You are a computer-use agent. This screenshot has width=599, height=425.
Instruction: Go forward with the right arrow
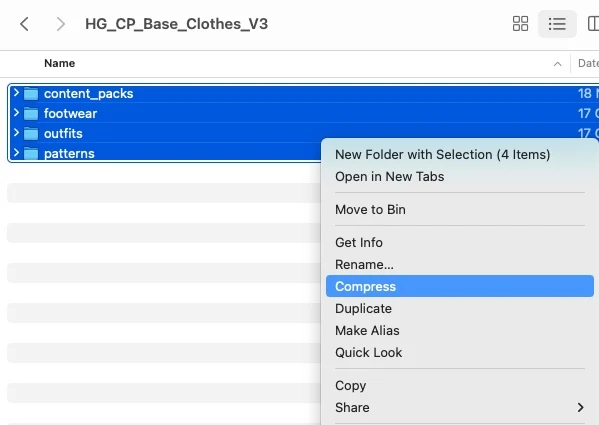60,24
